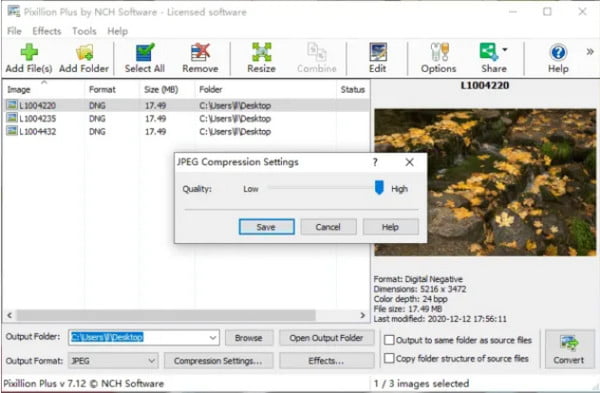Viewport: 600px width, 393px height.
Task: Click the Browse button
Action: pyautogui.click(x=249, y=338)
